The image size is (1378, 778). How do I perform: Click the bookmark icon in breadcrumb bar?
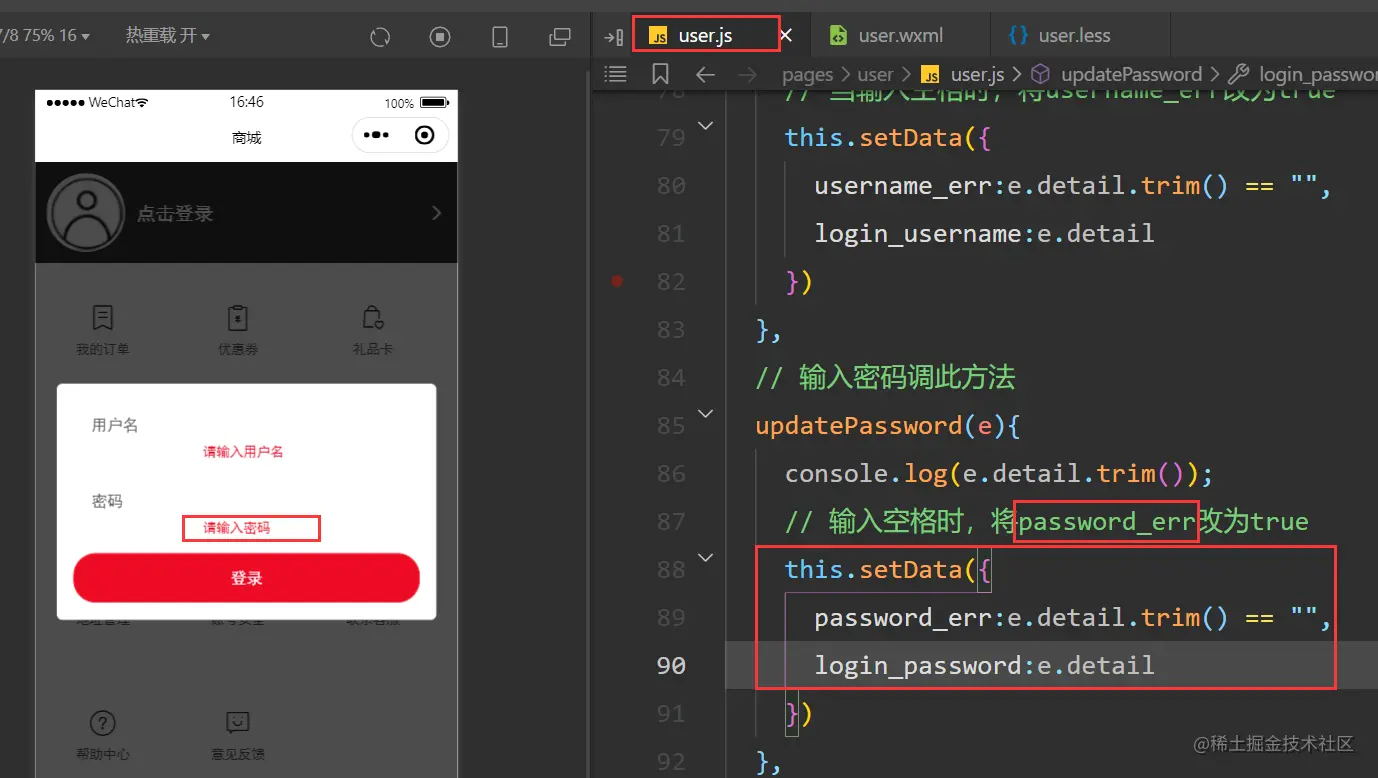(660, 74)
